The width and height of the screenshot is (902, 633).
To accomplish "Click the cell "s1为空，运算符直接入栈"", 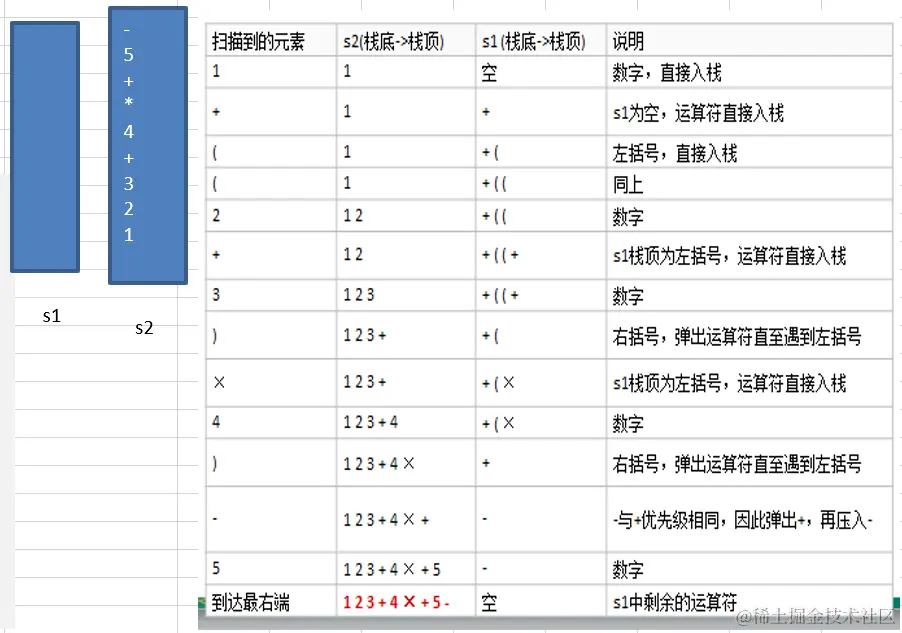I will pos(749,112).
